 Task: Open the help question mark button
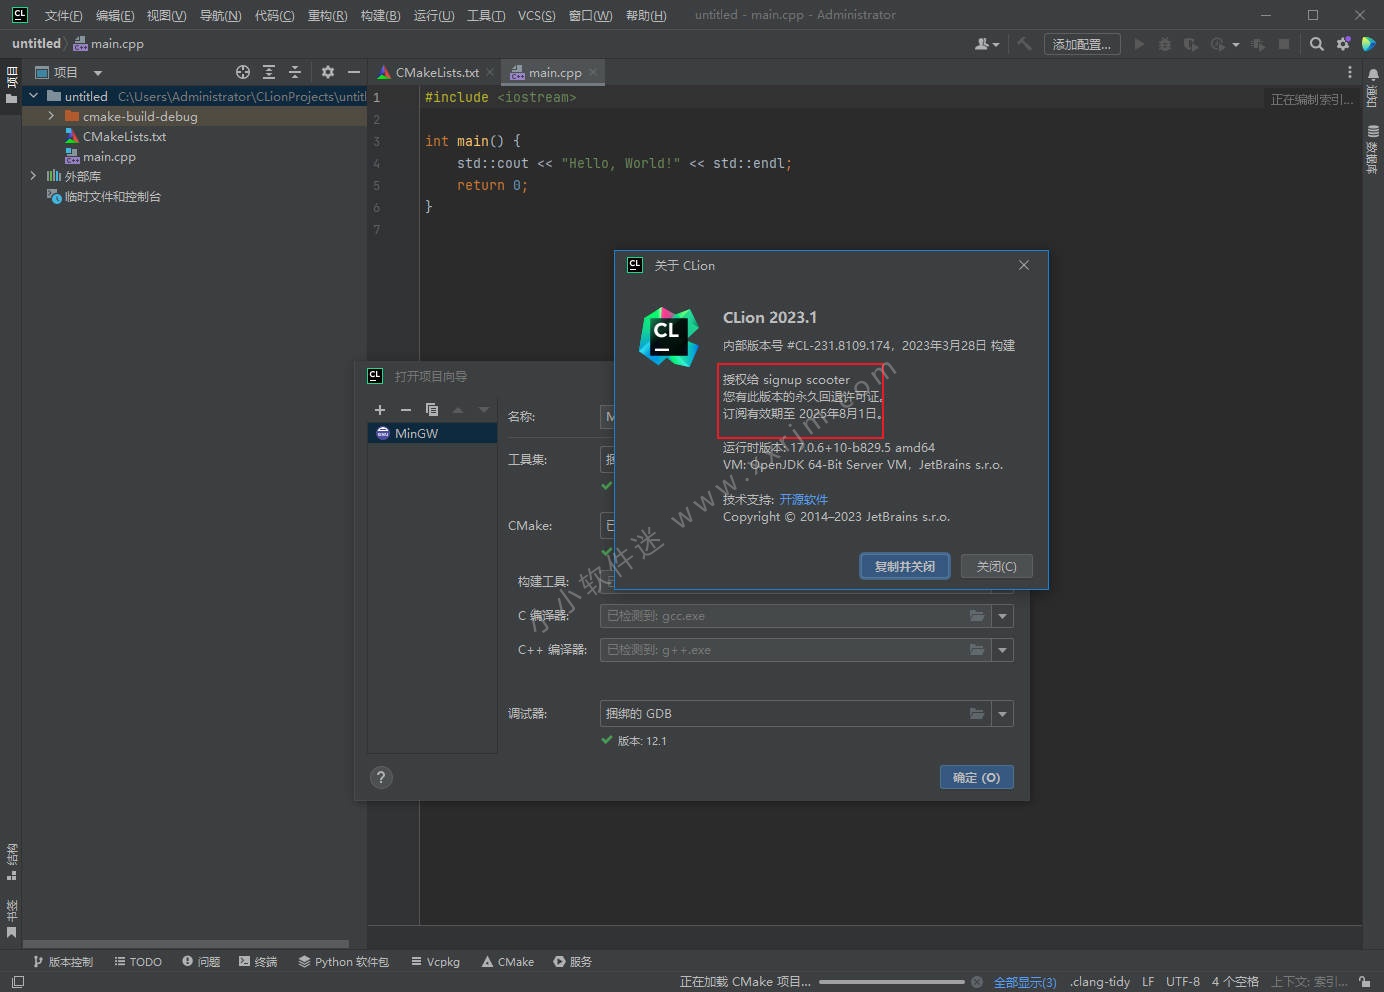(x=381, y=777)
